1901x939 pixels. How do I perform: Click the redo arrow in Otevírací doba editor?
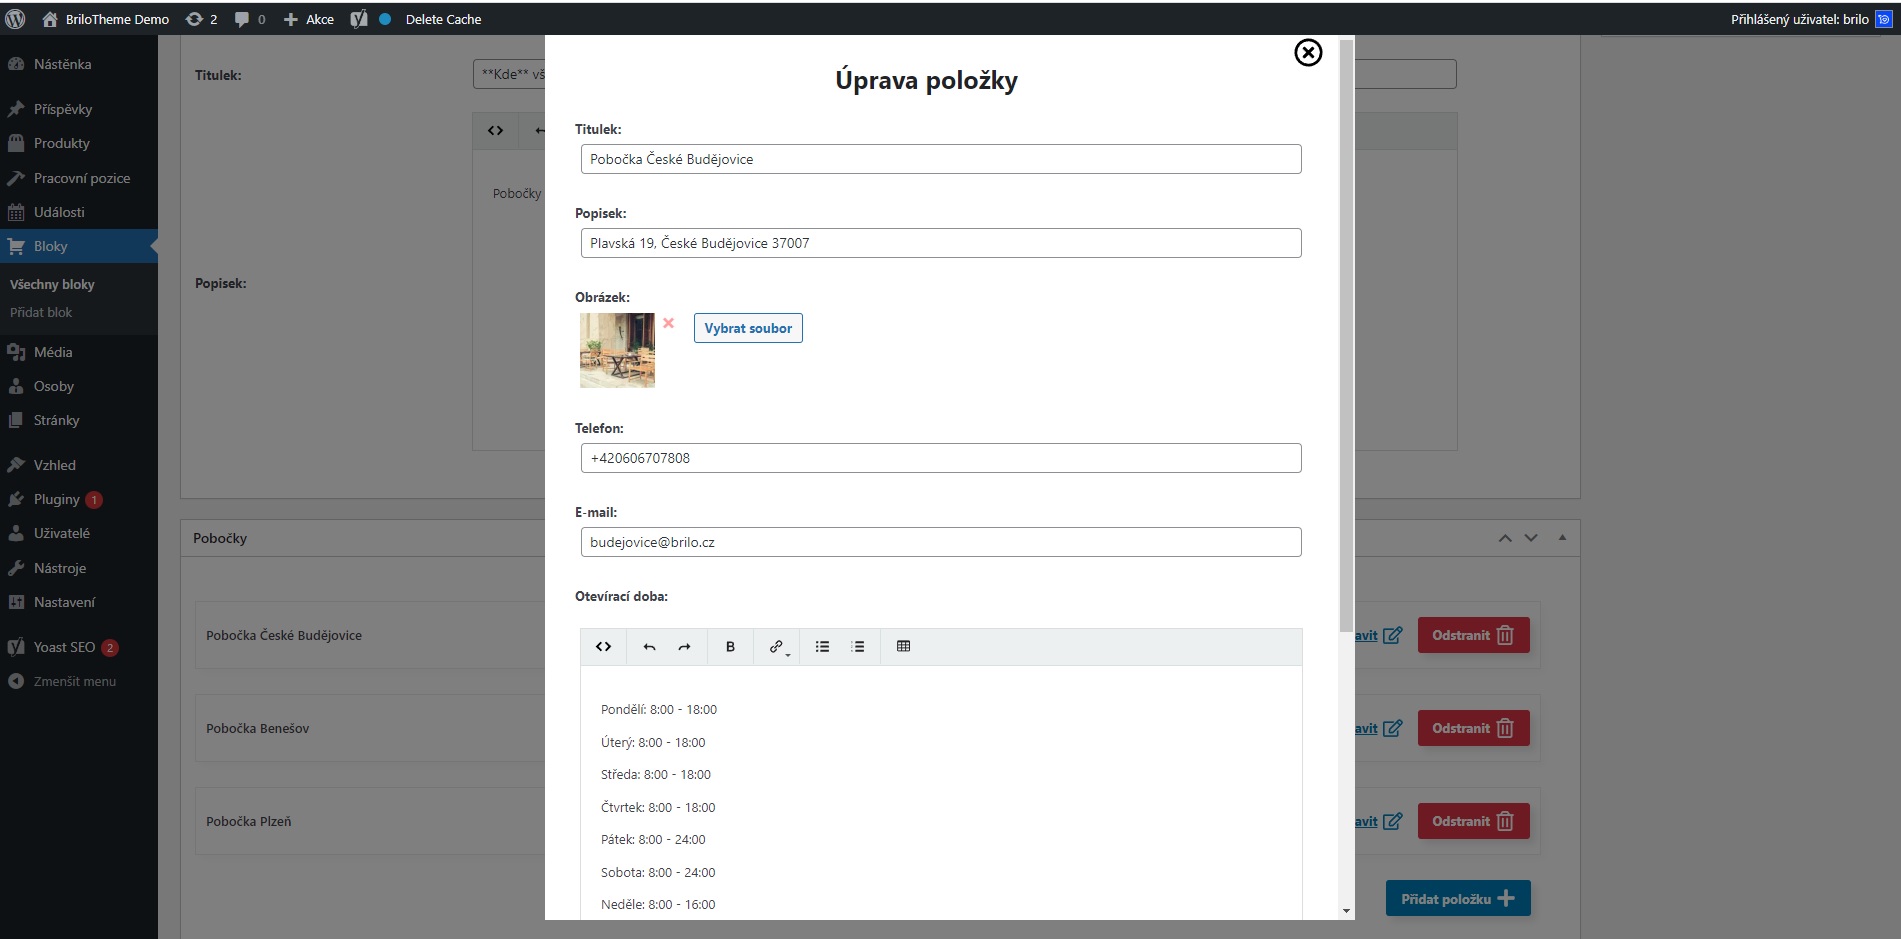coord(684,647)
